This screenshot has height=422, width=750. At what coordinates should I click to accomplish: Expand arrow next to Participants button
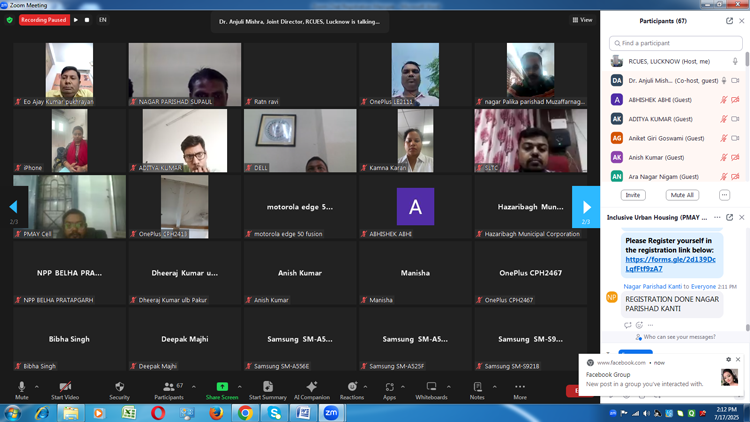pyautogui.click(x=194, y=387)
